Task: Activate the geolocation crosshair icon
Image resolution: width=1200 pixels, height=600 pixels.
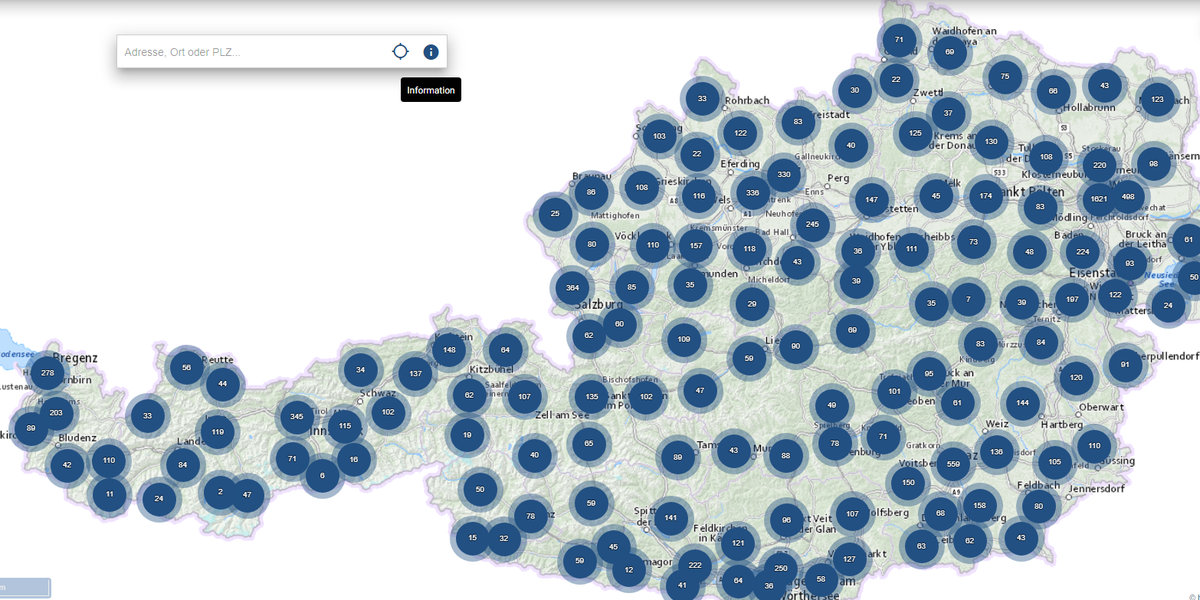Action: (400, 50)
